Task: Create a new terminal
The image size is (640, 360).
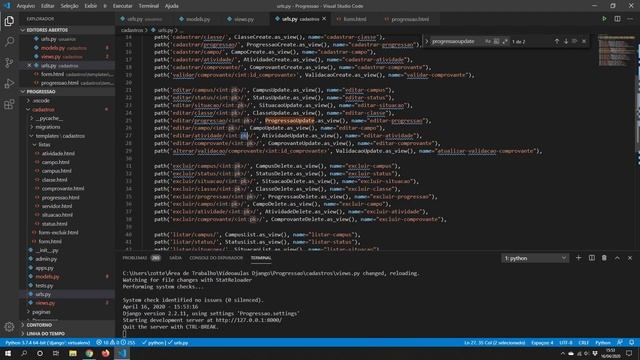Action: point(578,258)
